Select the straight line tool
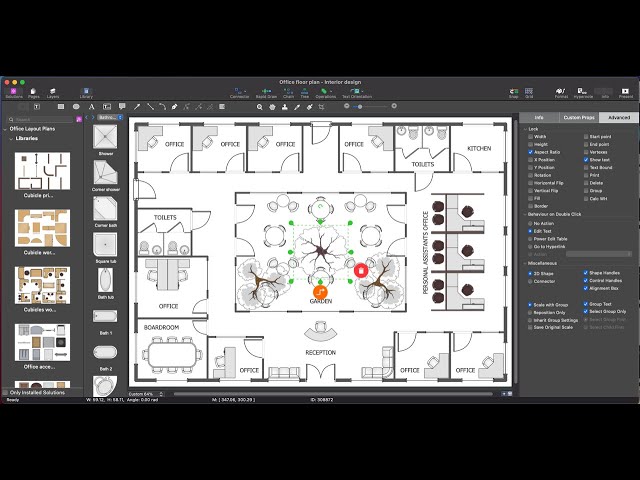The height and width of the screenshot is (480, 640). click(x=150, y=107)
